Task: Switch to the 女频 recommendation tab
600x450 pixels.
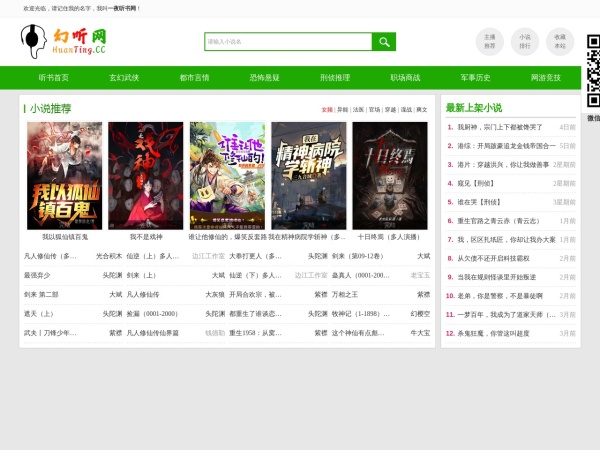Action: pos(326,109)
